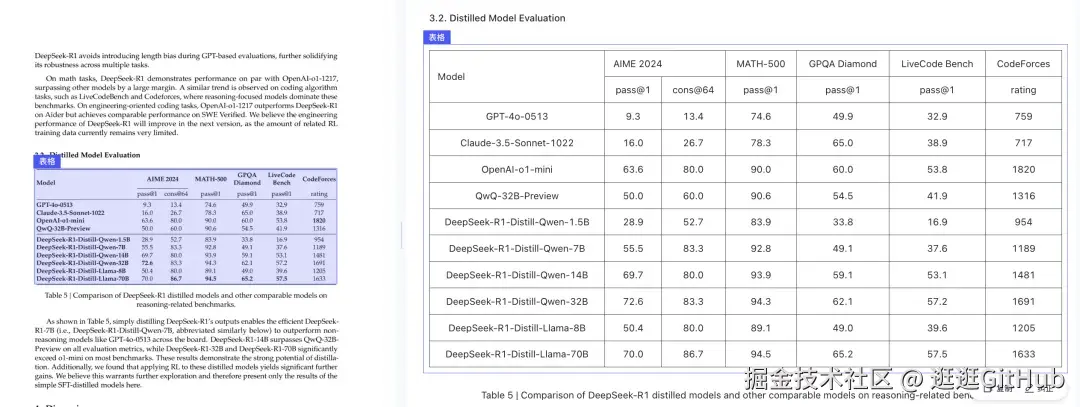Click the Model header cell in the parsed table
This screenshot has height=407, width=1080.
452,76
